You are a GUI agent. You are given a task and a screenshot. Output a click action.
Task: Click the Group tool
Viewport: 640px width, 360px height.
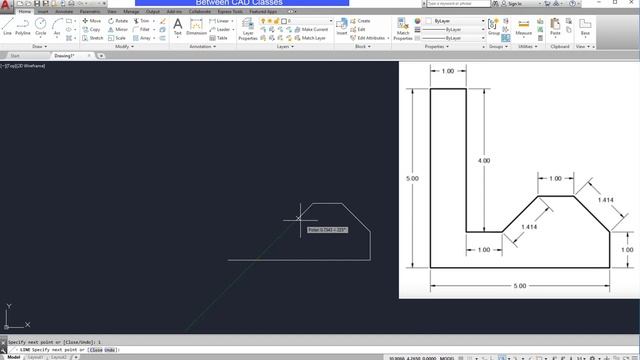493,27
